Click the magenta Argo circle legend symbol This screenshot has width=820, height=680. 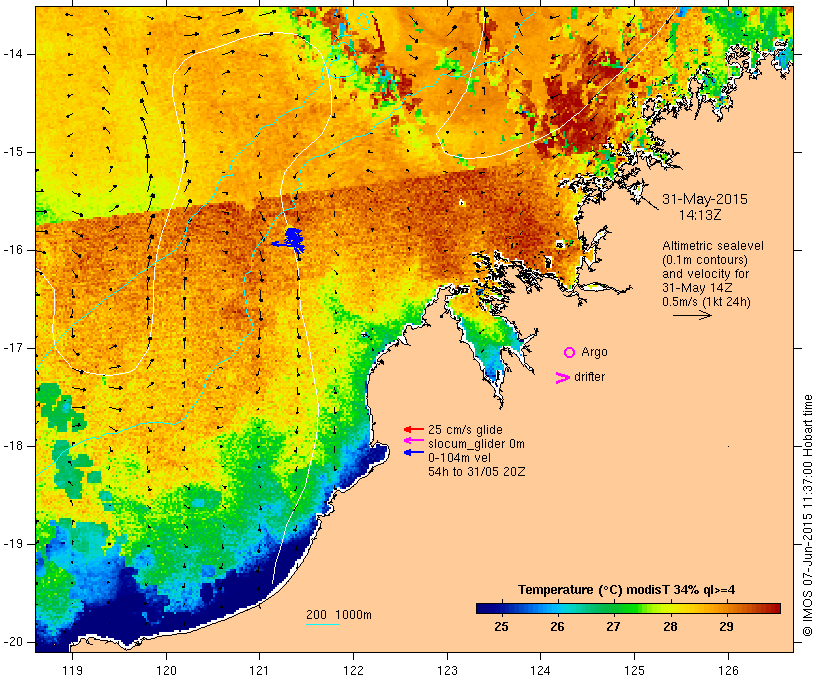click(x=570, y=353)
